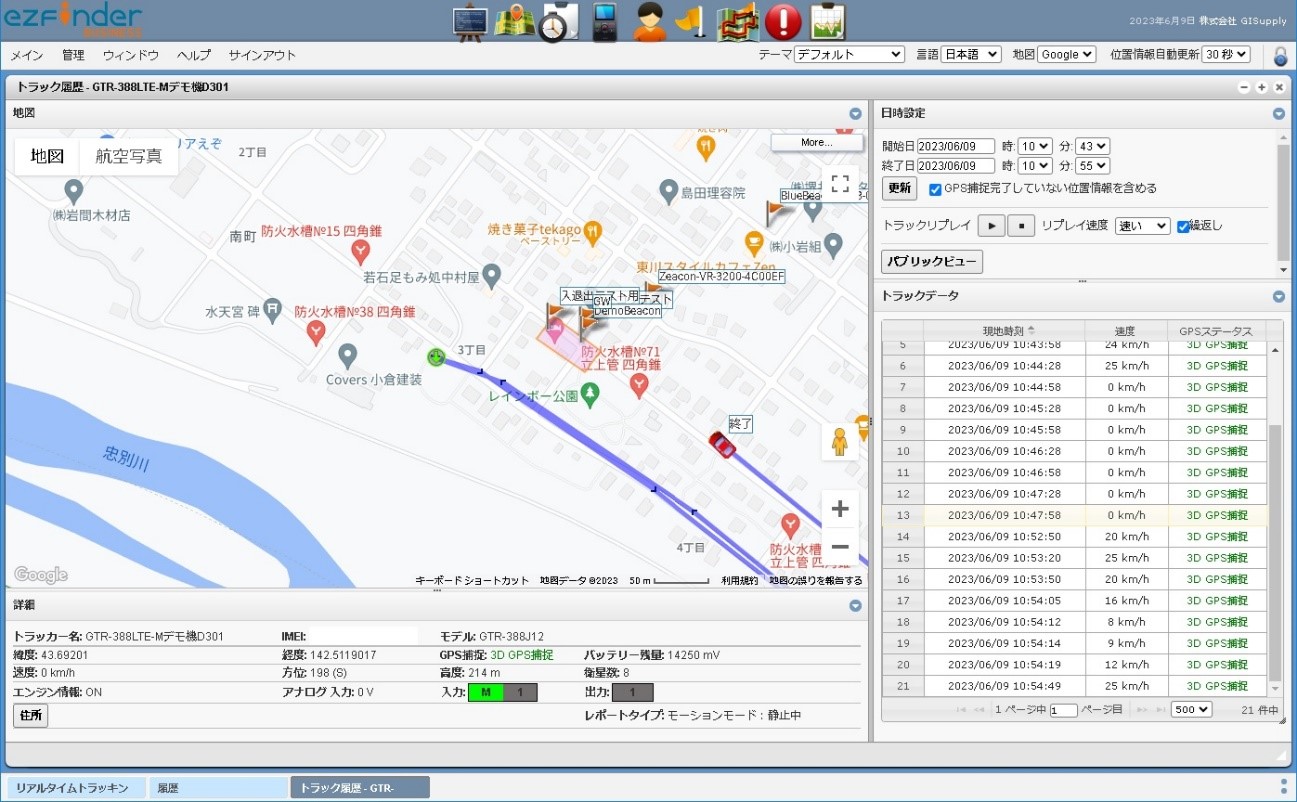Toggle the green M input indicator
This screenshot has height=802, width=1297.
[x=486, y=692]
